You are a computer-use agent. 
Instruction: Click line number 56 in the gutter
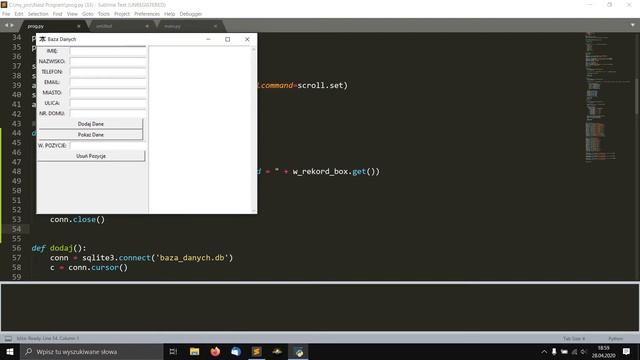pos(16,248)
